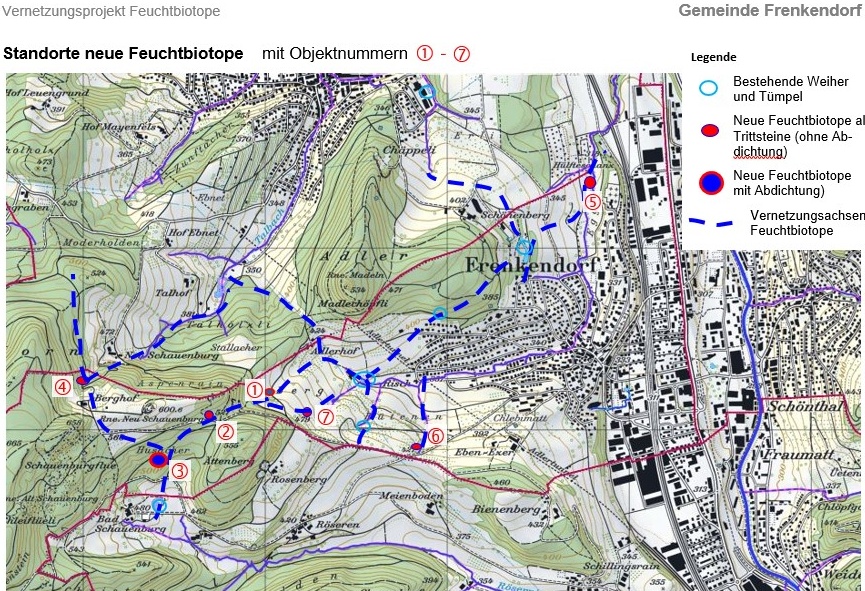The height and width of the screenshot is (591, 865).
Task: Click the existing pond circle icon in legend
Action: [708, 88]
